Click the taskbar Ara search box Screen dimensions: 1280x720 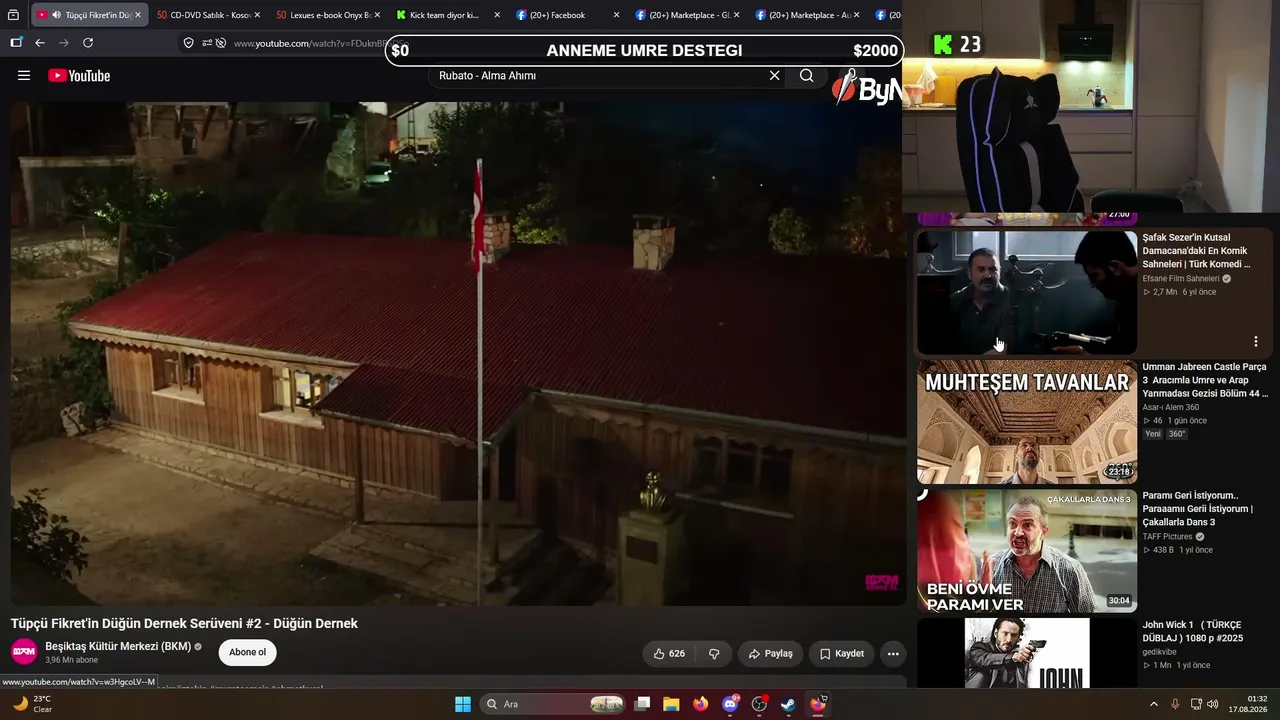tap(552, 704)
